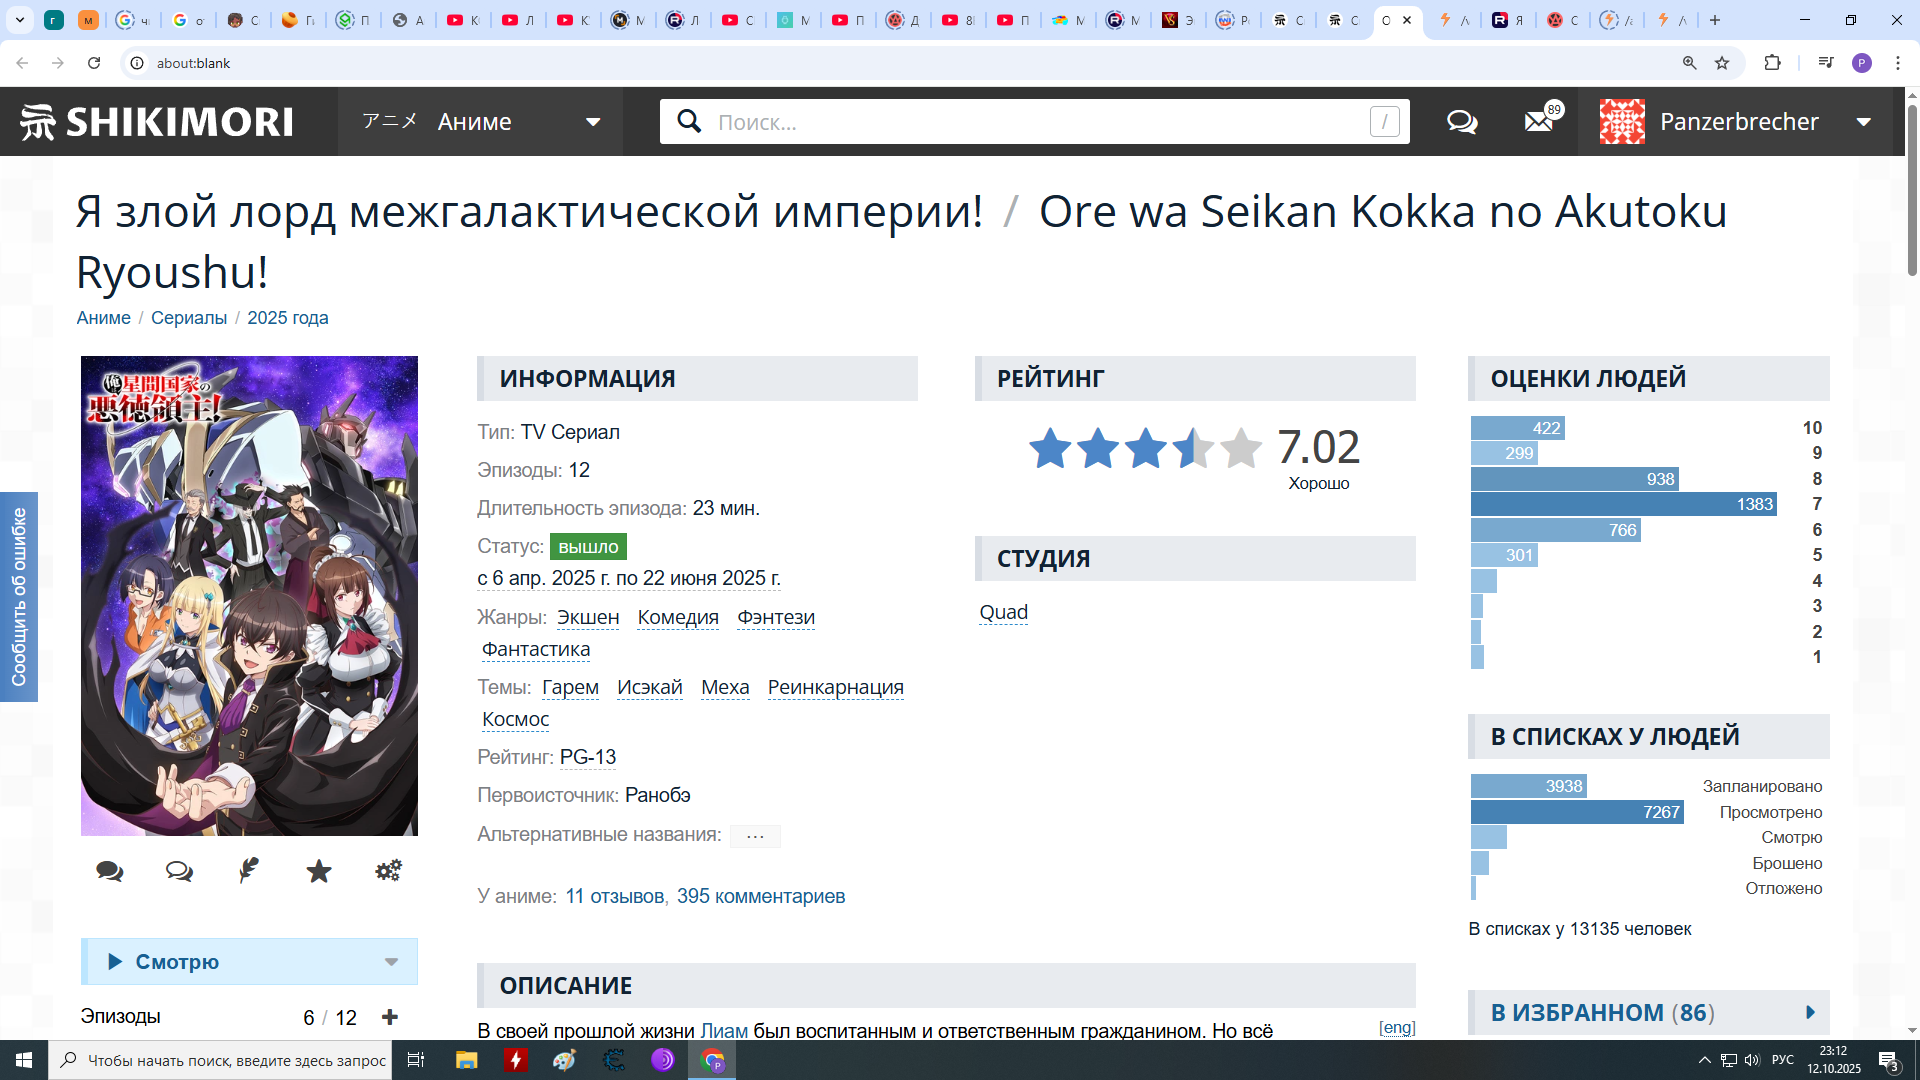
Task: Bookmark this page with the star icon
Action: [1722, 63]
